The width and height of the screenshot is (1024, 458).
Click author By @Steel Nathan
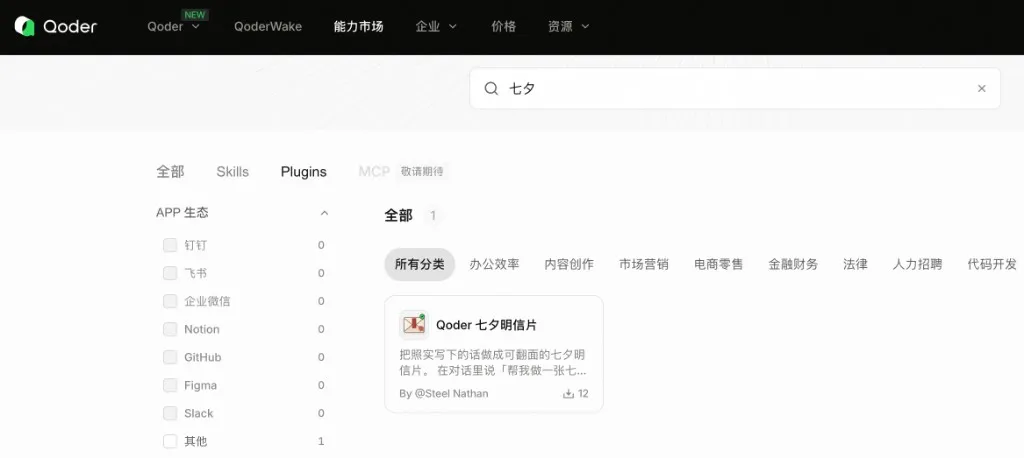pyautogui.click(x=444, y=394)
